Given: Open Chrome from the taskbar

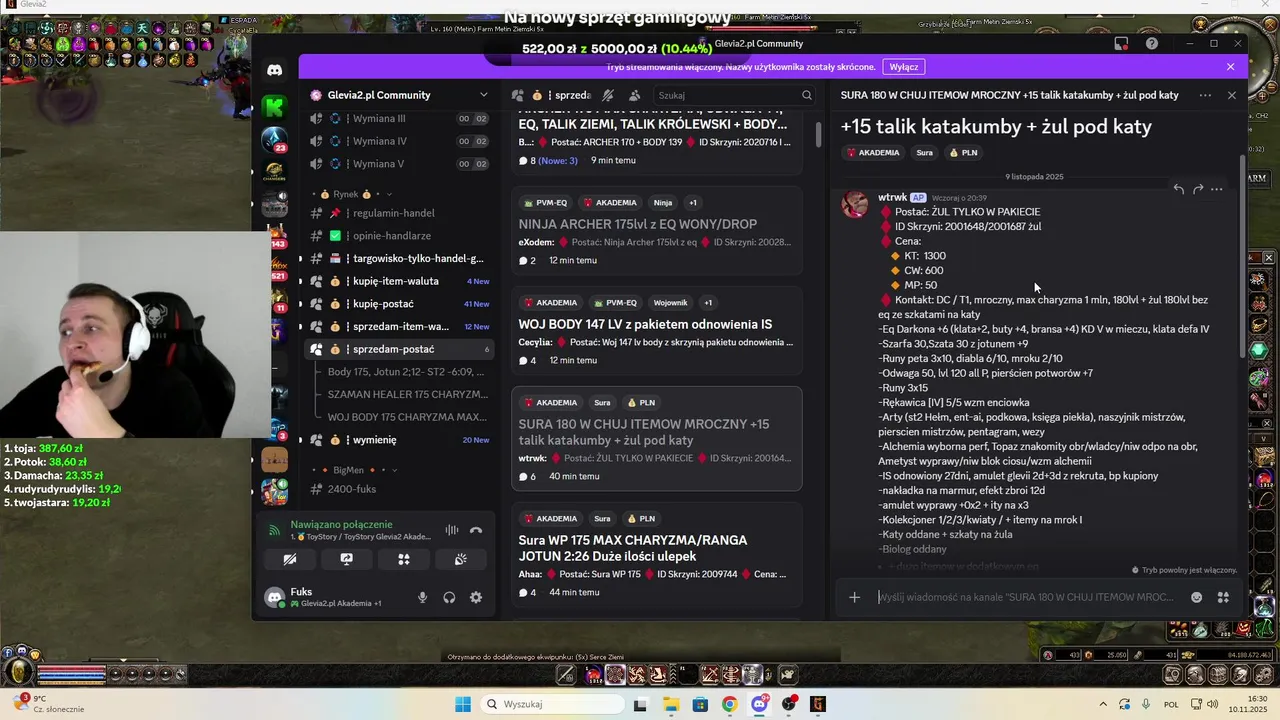Looking at the screenshot, I should (x=729, y=704).
